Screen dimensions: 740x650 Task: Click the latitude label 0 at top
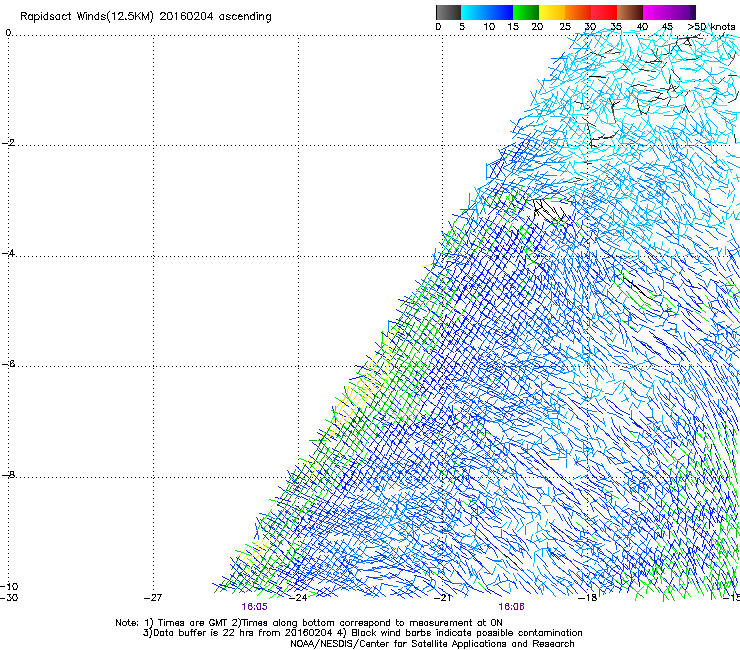(8, 33)
